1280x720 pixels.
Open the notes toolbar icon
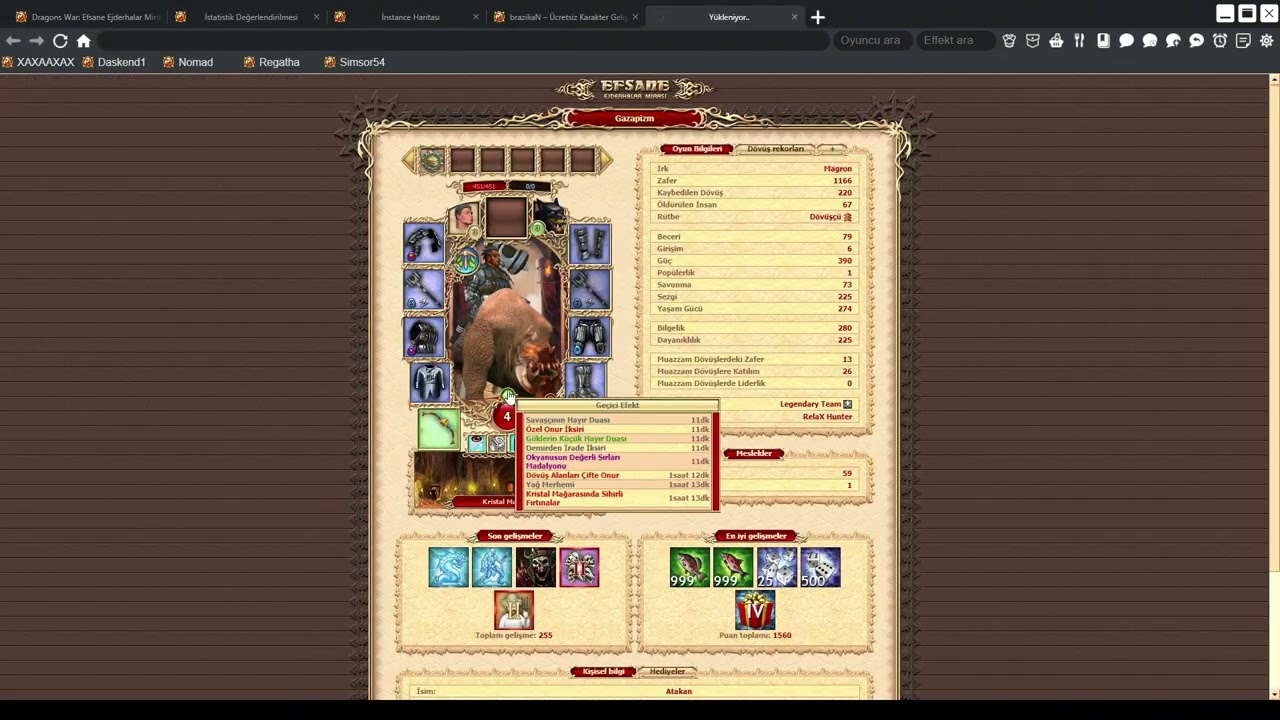[1243, 41]
